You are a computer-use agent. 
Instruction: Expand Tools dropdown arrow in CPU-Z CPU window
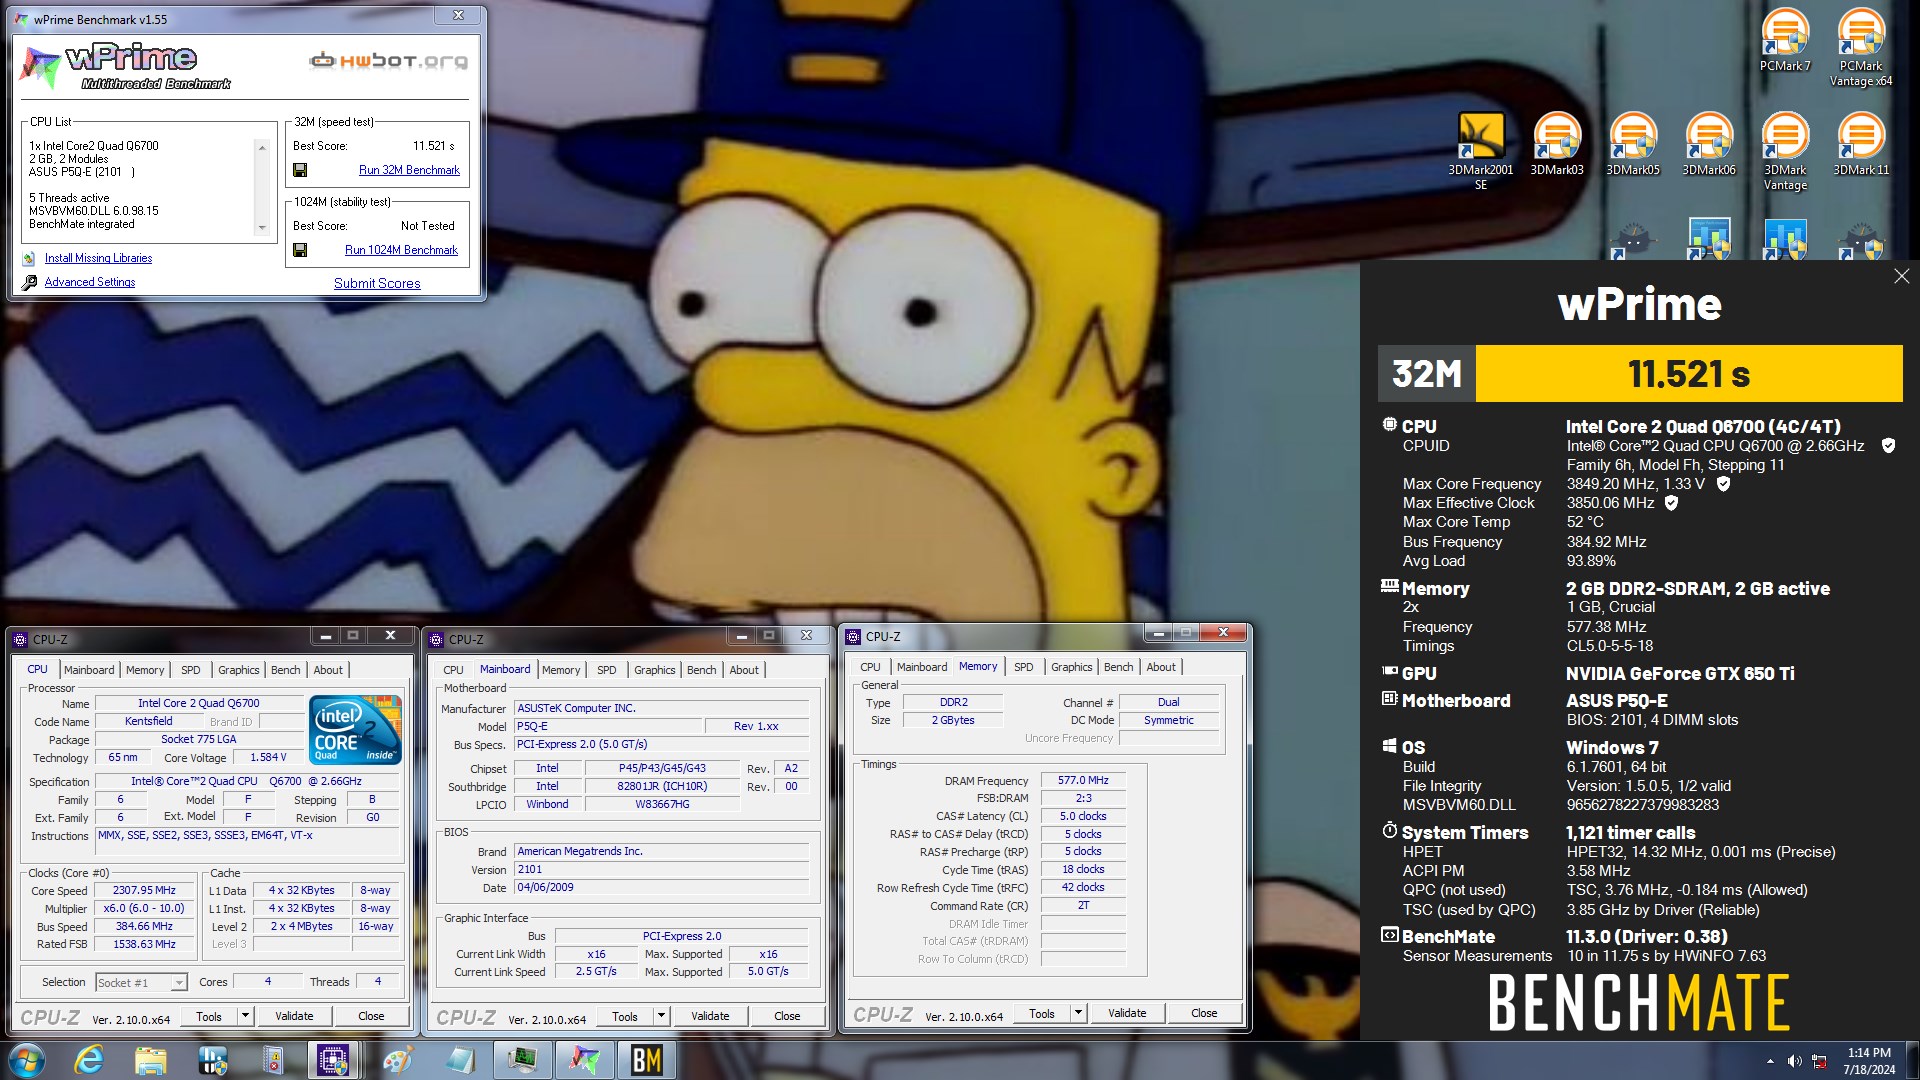point(245,1016)
